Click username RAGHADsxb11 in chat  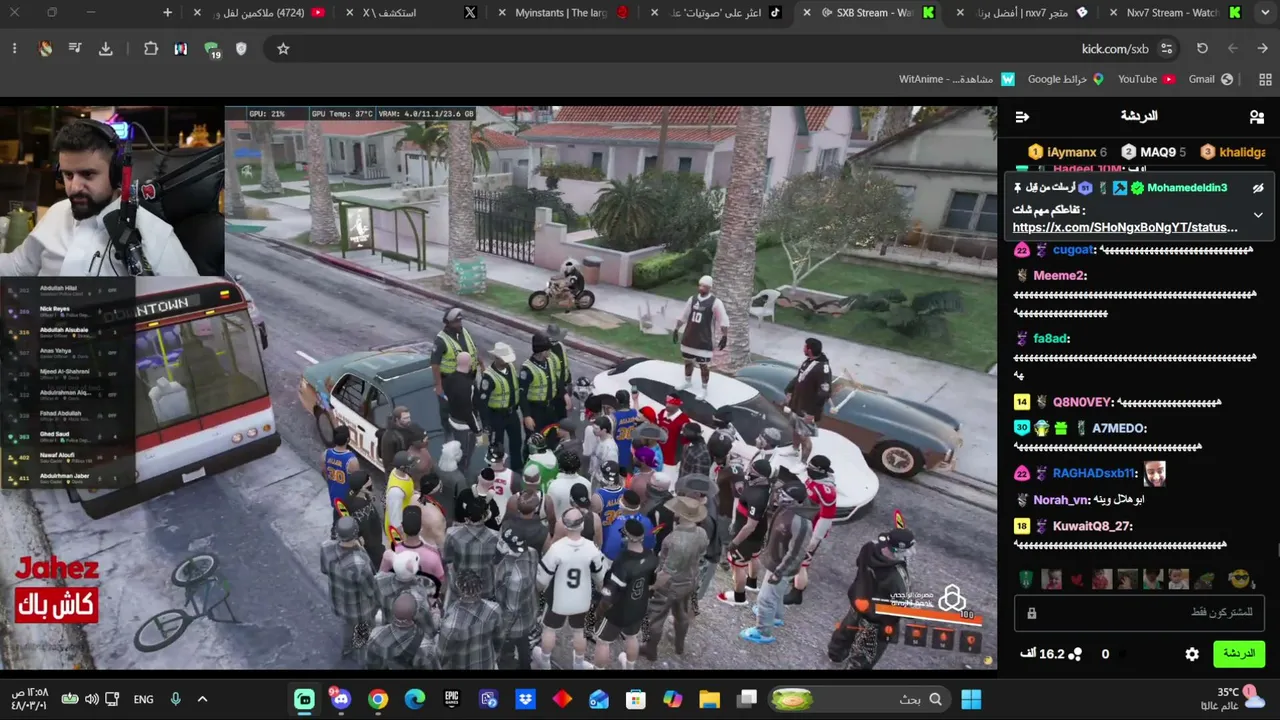1094,473
